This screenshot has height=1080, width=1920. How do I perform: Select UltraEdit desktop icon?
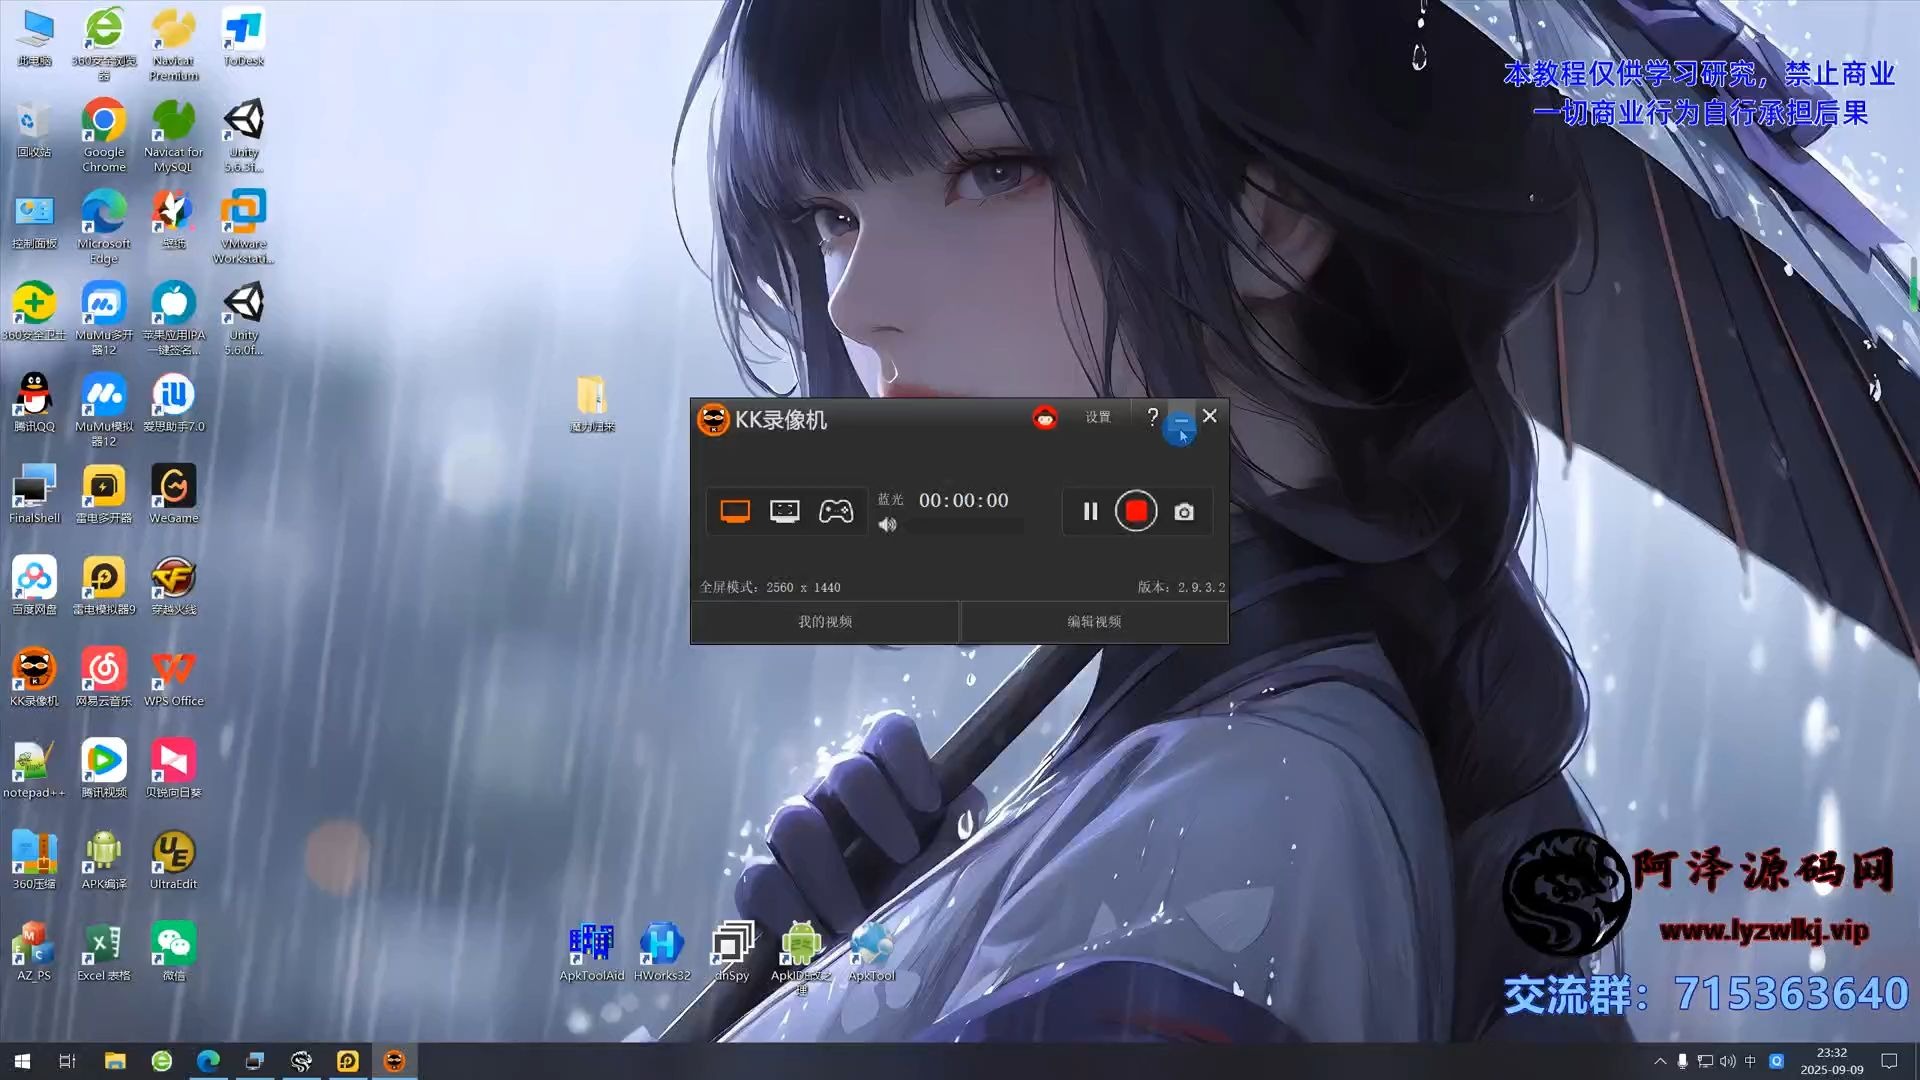173,859
